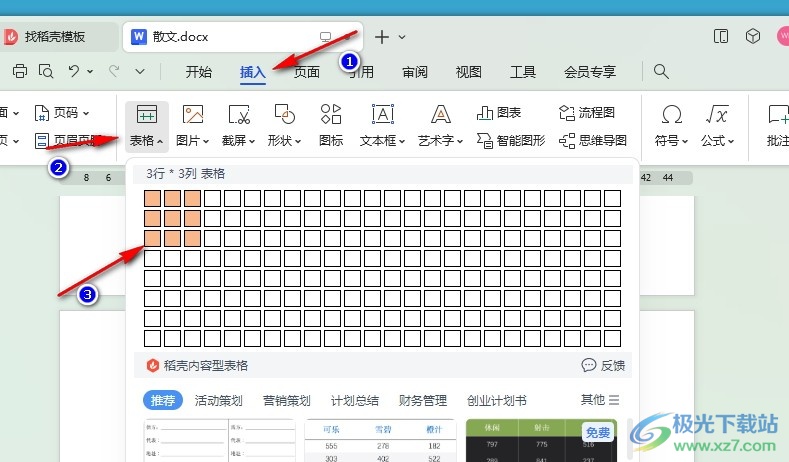
Task: Click the Symbol (符号) omega icon
Action: pos(672,115)
